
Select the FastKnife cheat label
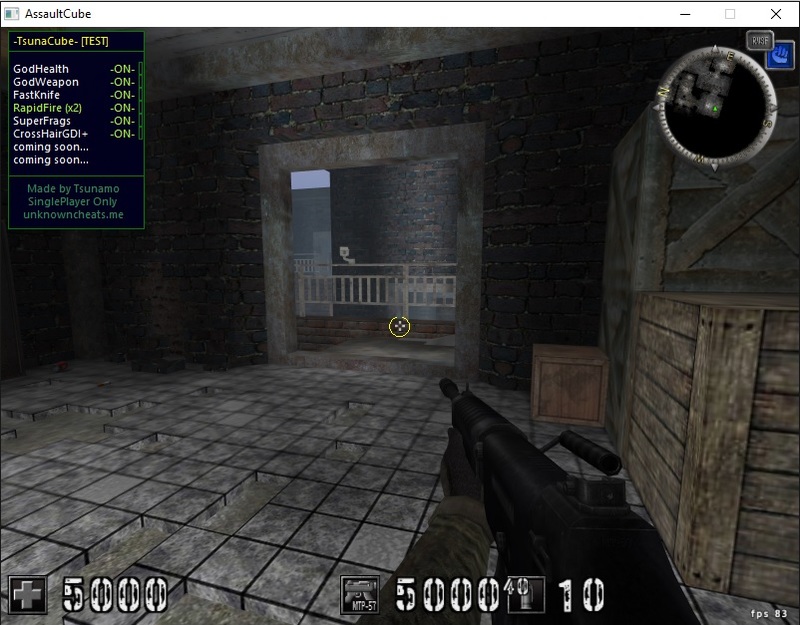click(36, 95)
